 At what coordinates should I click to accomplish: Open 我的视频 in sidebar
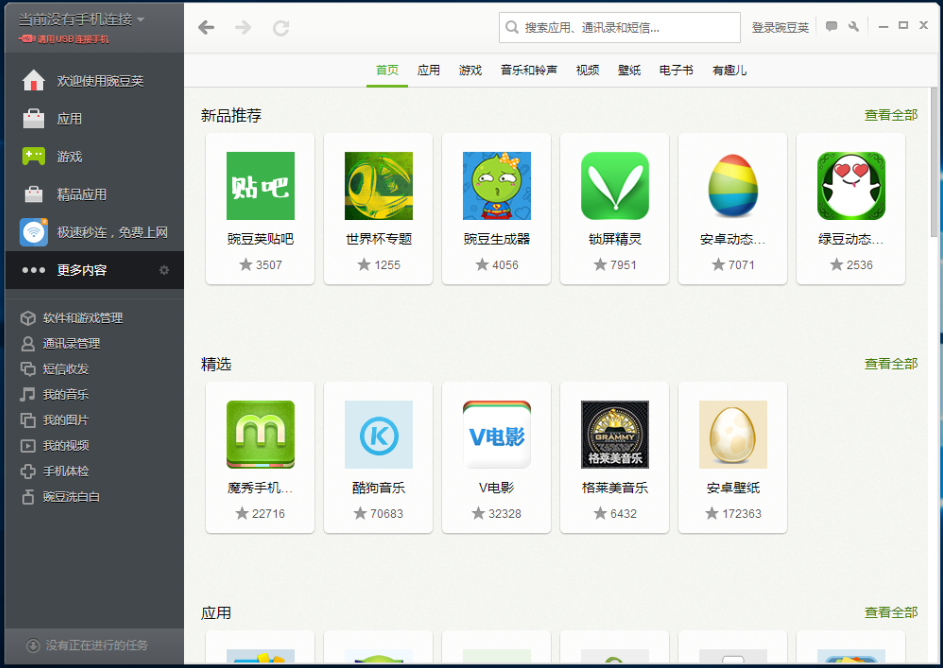(x=66, y=446)
